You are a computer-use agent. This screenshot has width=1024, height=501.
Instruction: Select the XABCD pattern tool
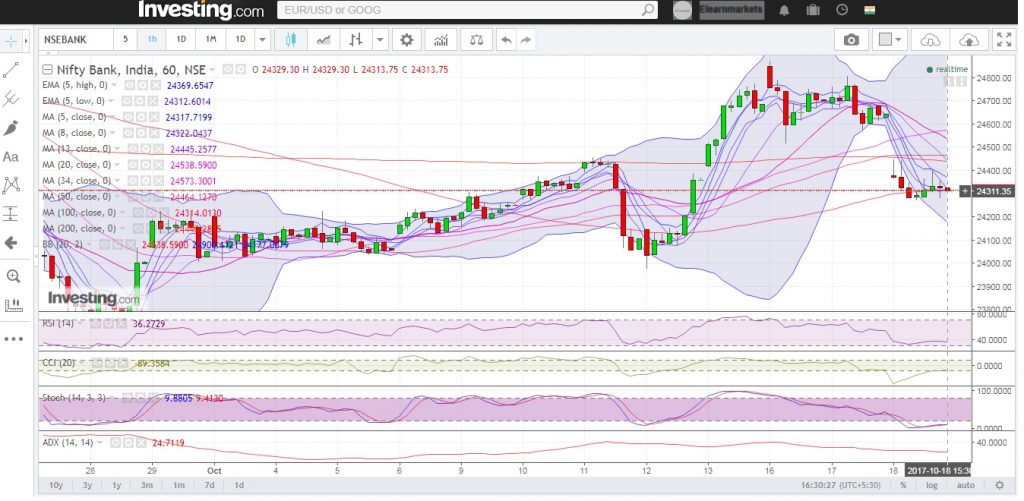pos(11,186)
